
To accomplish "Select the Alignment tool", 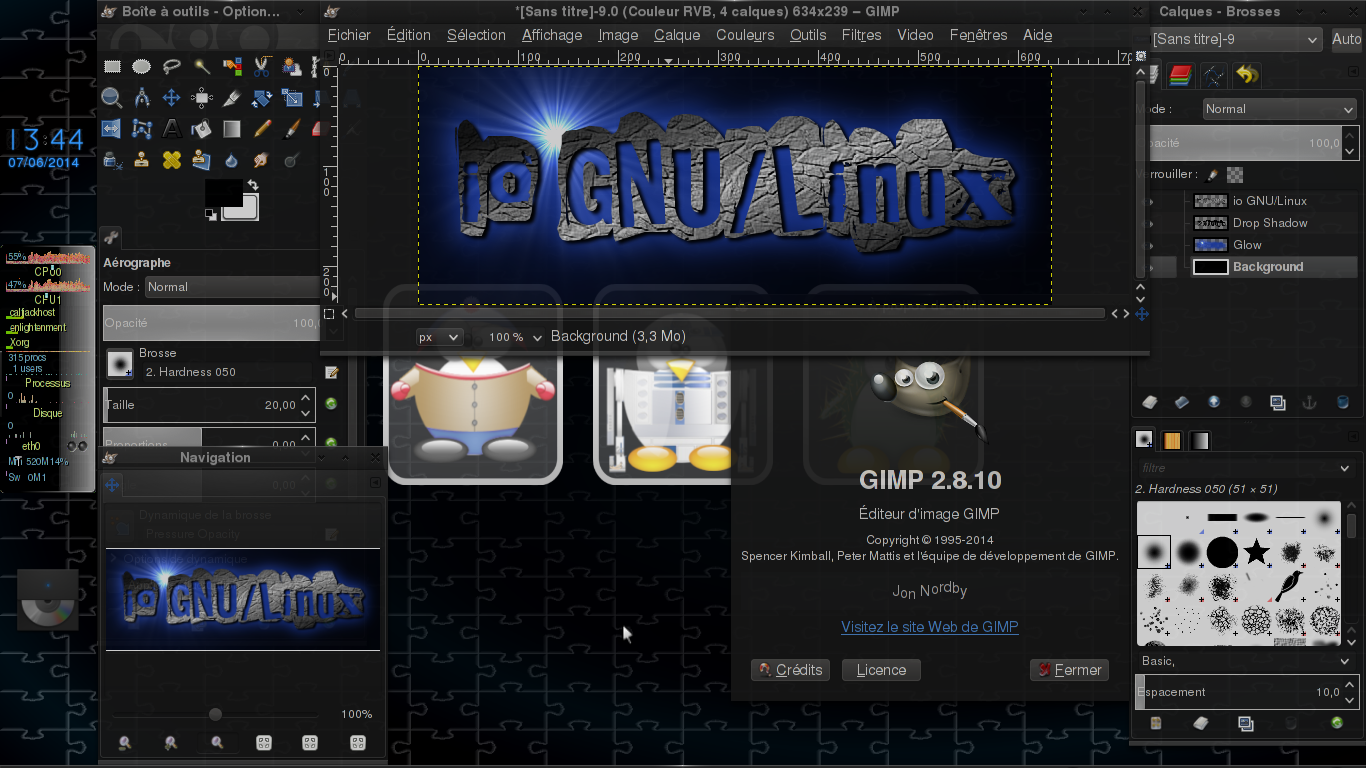I will pyautogui.click(x=202, y=98).
